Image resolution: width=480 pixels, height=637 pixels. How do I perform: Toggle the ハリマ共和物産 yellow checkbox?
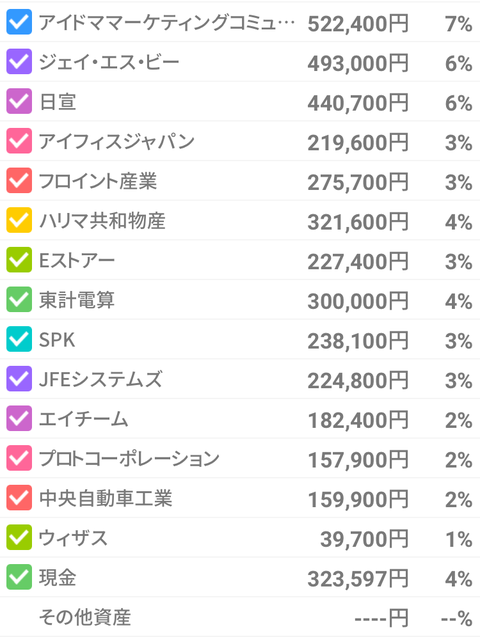coord(19,220)
